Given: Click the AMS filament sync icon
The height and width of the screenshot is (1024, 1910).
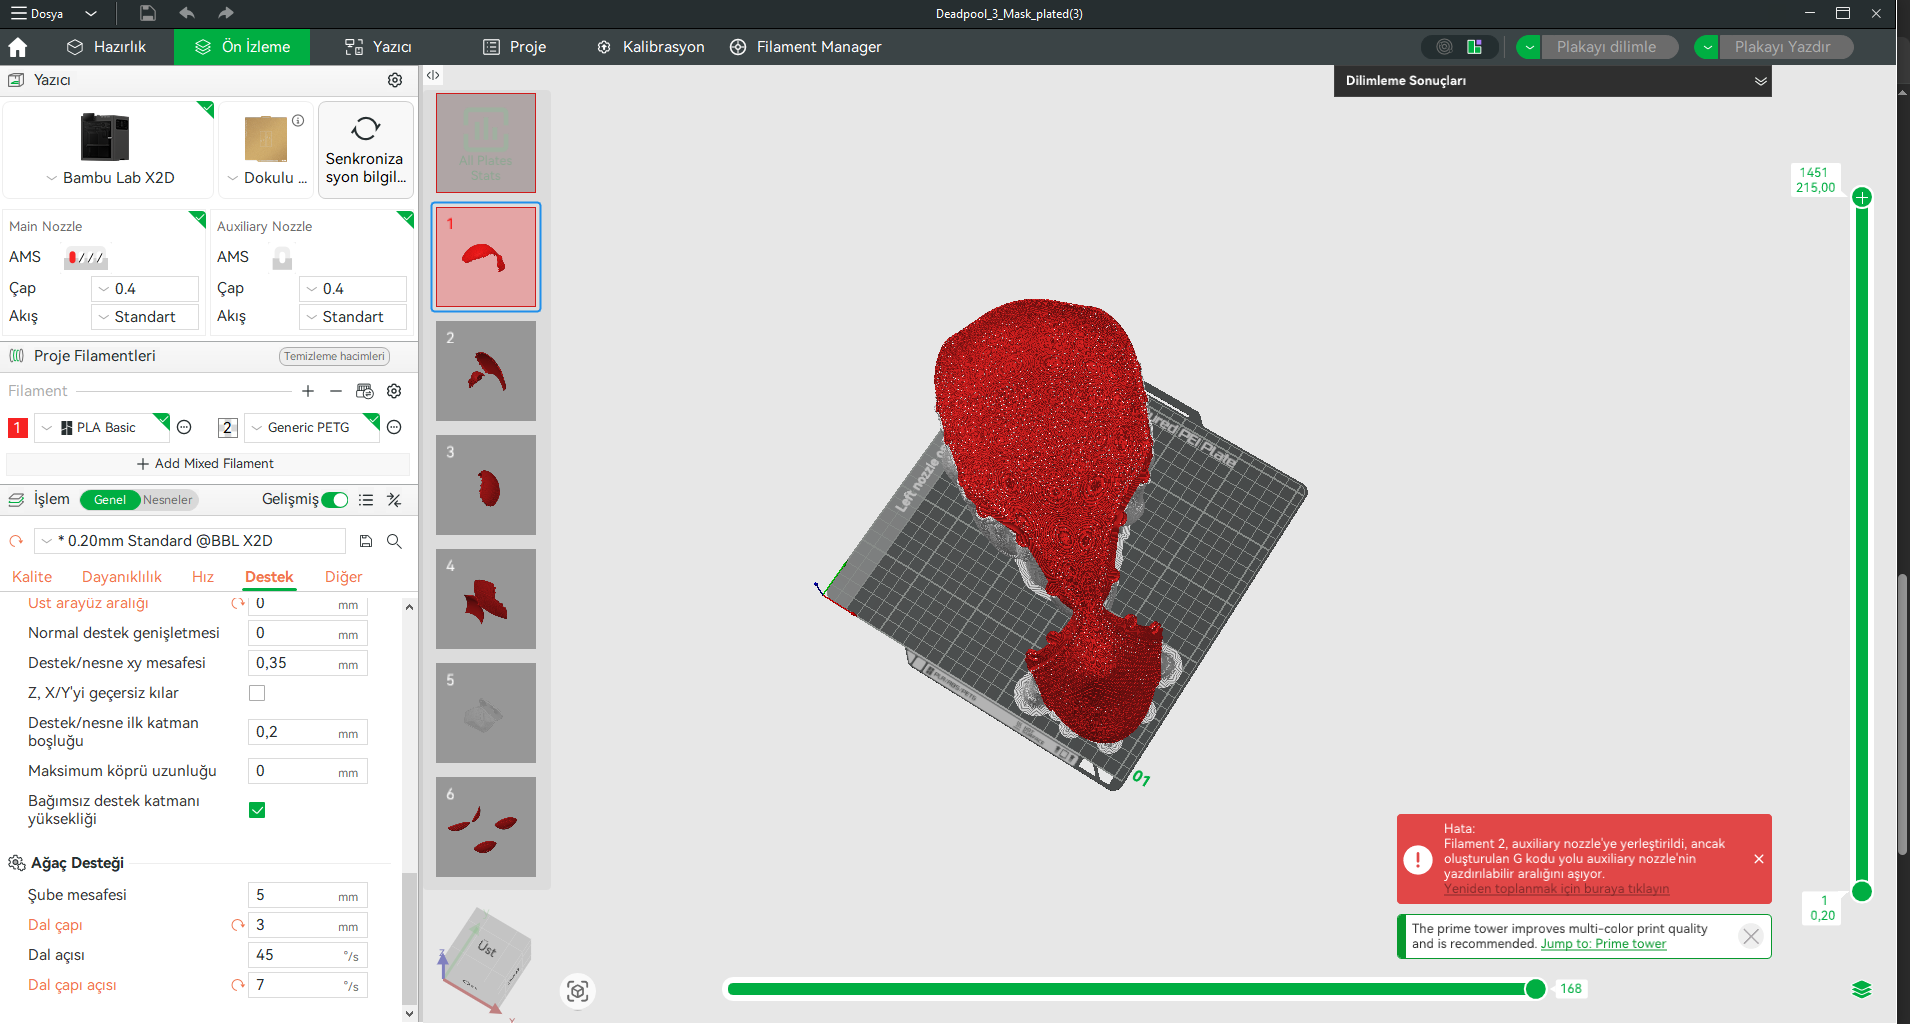Looking at the screenshot, I should coord(365,391).
